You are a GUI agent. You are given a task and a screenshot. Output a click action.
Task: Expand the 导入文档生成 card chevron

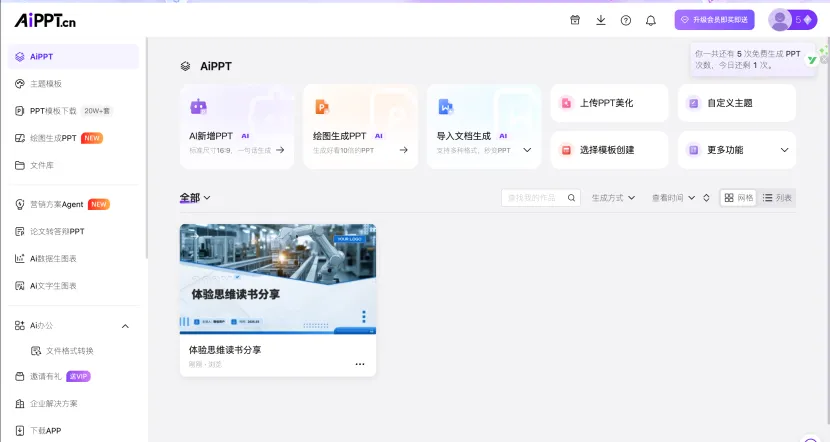527,150
